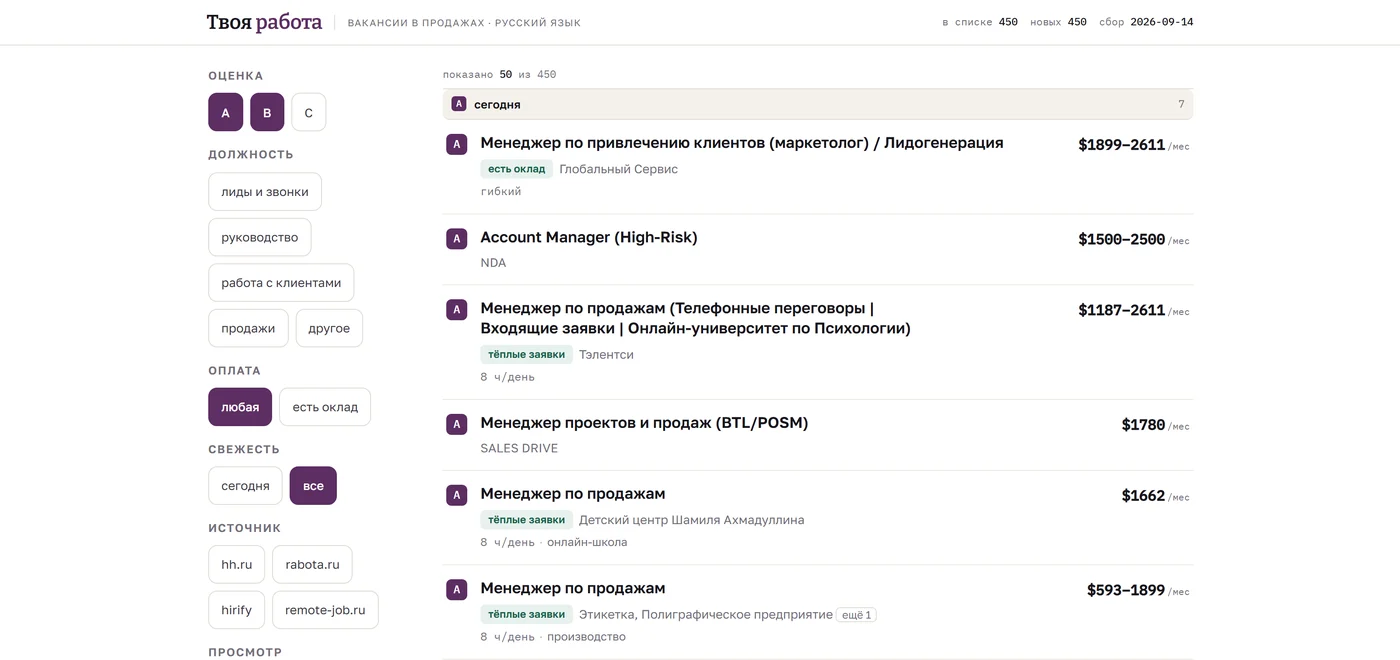The height and width of the screenshot is (660, 1400).
Task: Click the 'производство' label on Этикетка row
Action: (586, 636)
